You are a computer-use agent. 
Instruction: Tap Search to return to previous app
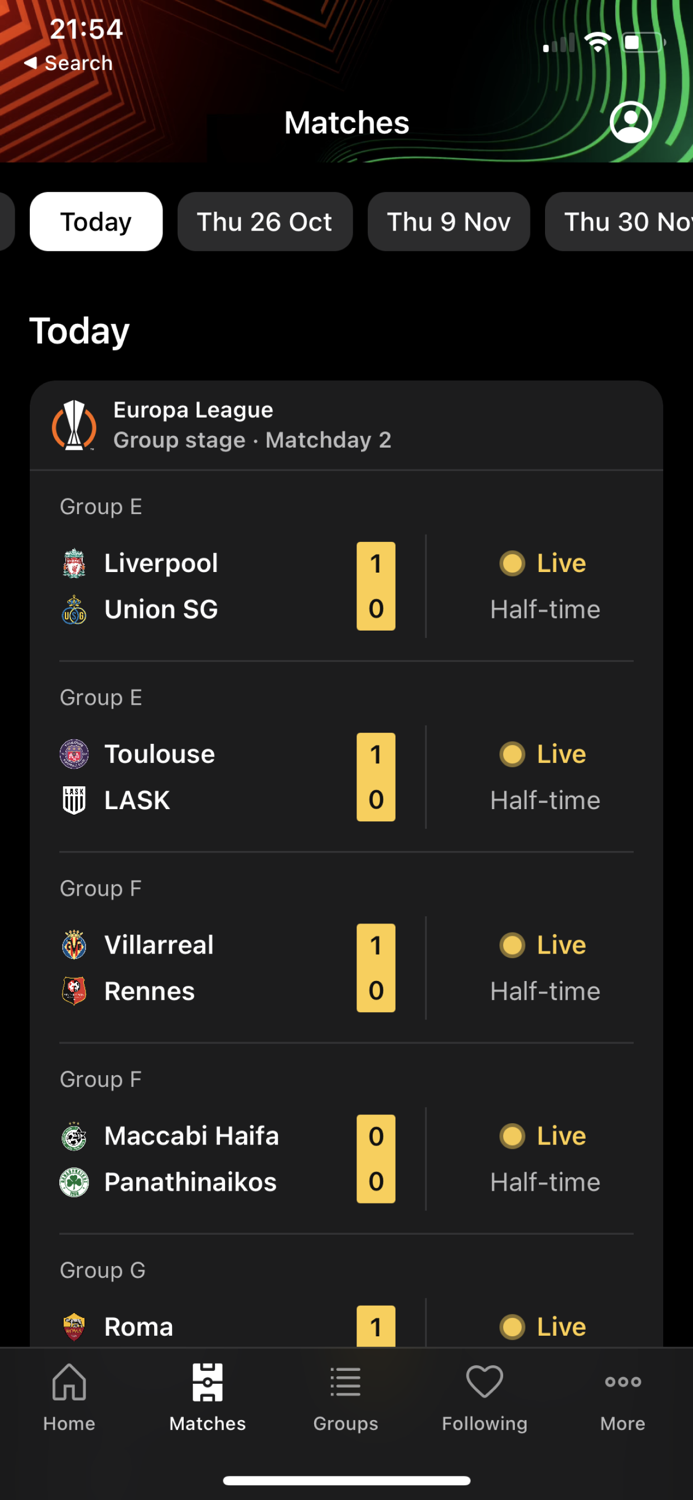(68, 62)
